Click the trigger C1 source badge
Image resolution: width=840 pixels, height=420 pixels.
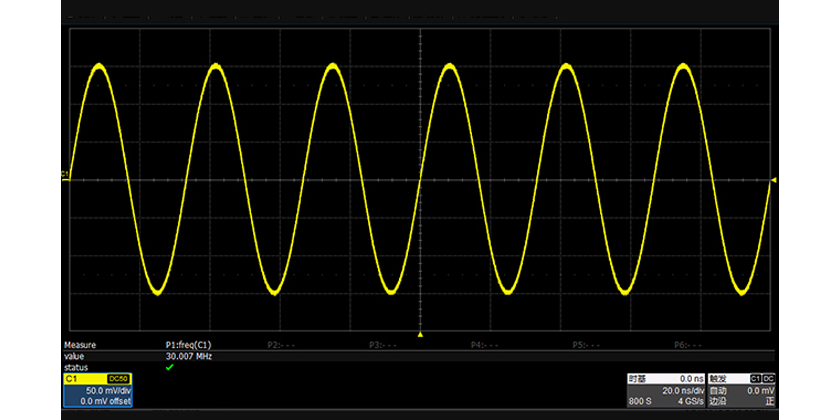tap(755, 379)
